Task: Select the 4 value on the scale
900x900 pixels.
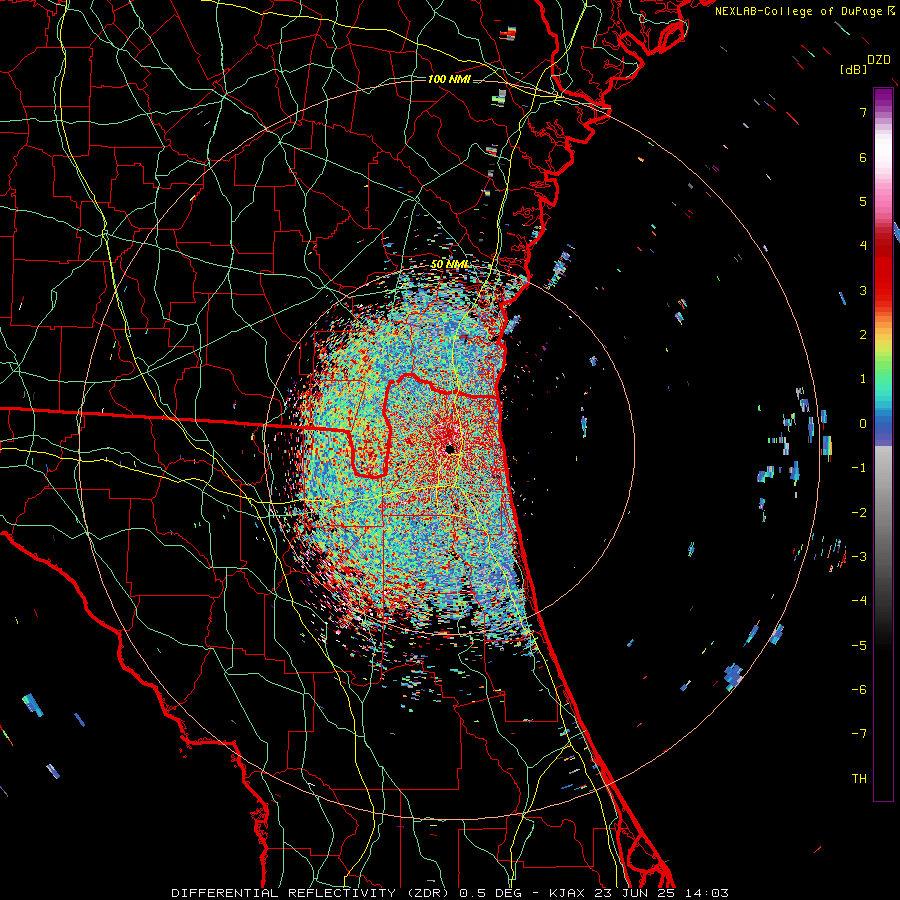Action: click(x=863, y=246)
